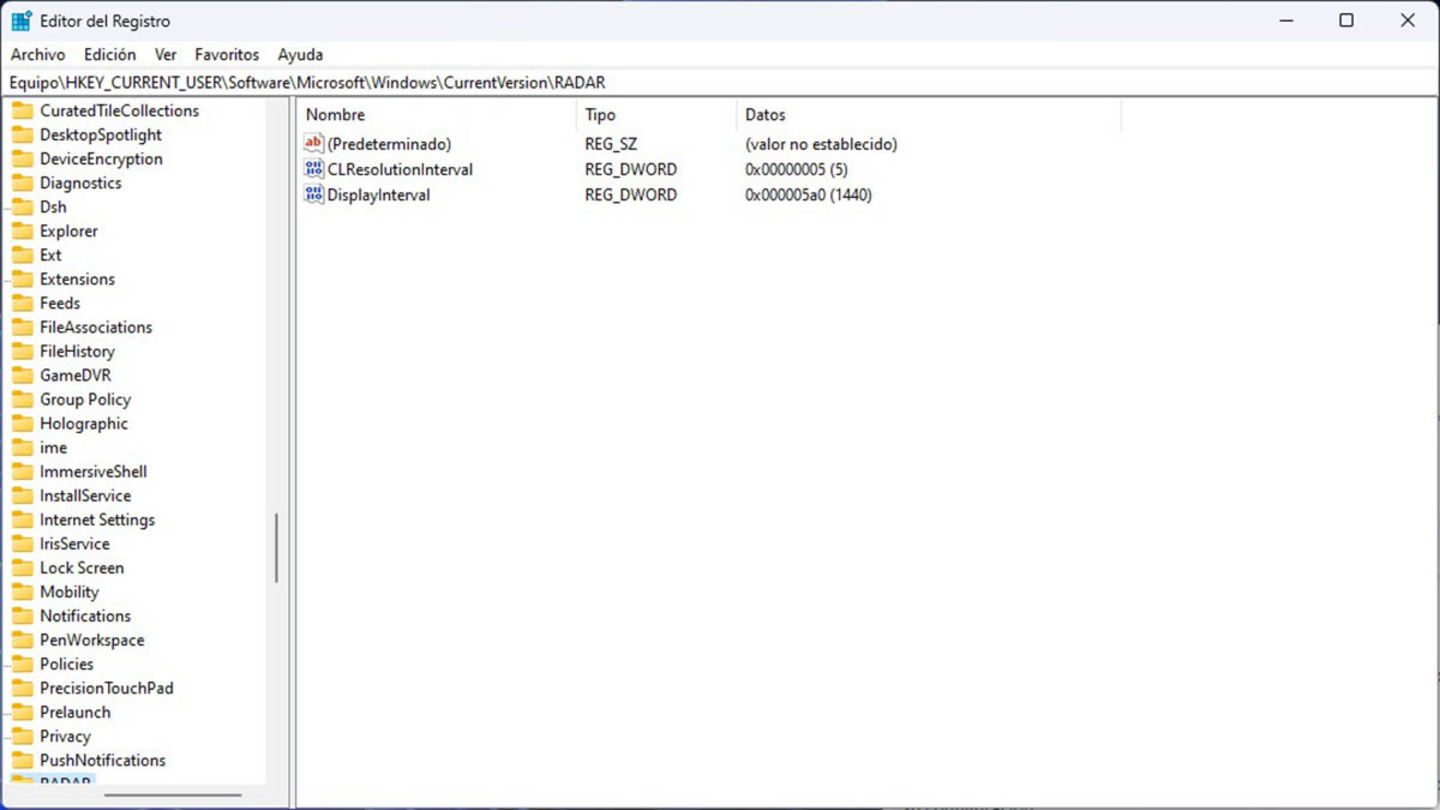
Task: Select the Privacy key name
Action: (65, 736)
